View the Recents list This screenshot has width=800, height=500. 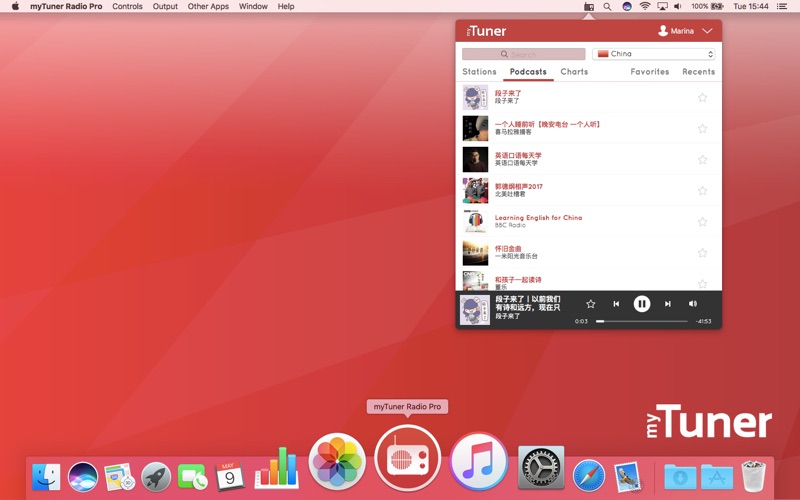click(698, 72)
